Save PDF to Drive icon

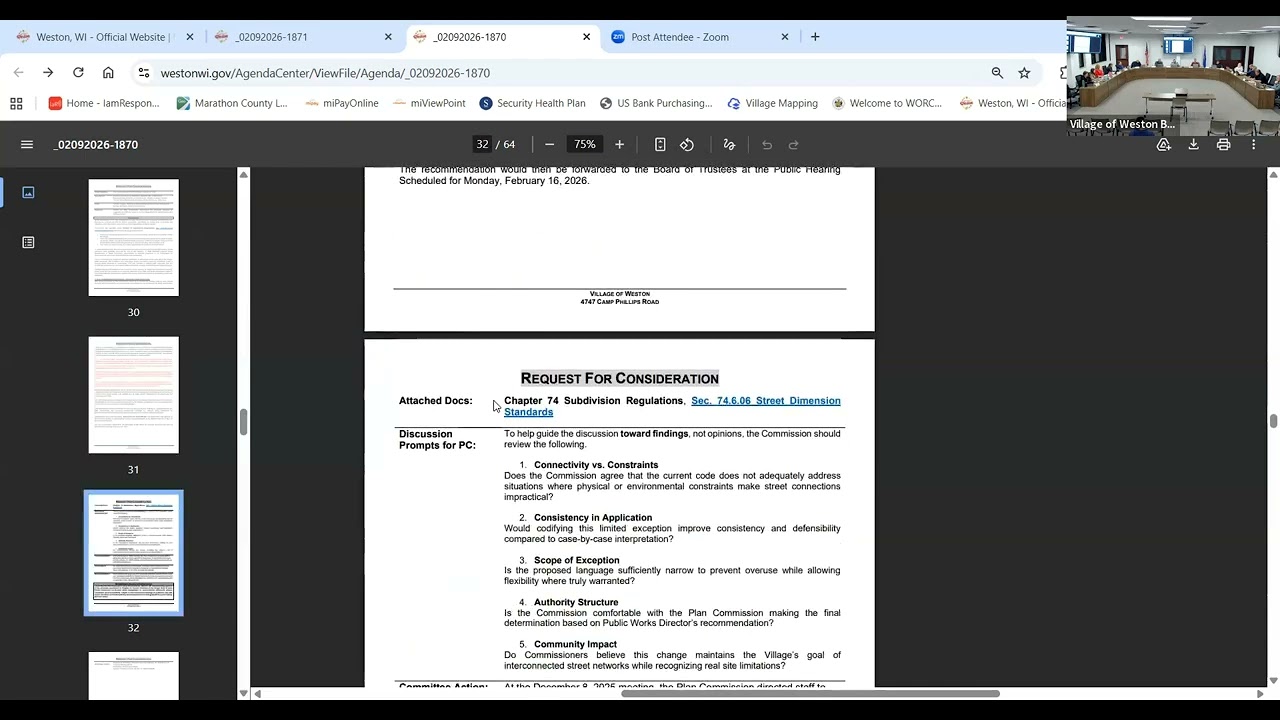(x=1163, y=145)
